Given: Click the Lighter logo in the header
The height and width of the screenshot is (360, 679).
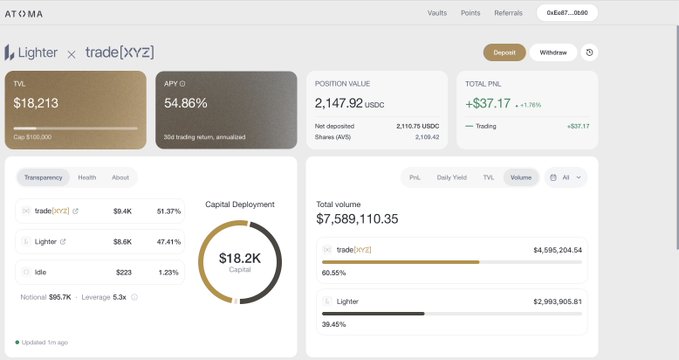Looking at the screenshot, I should click(31, 52).
